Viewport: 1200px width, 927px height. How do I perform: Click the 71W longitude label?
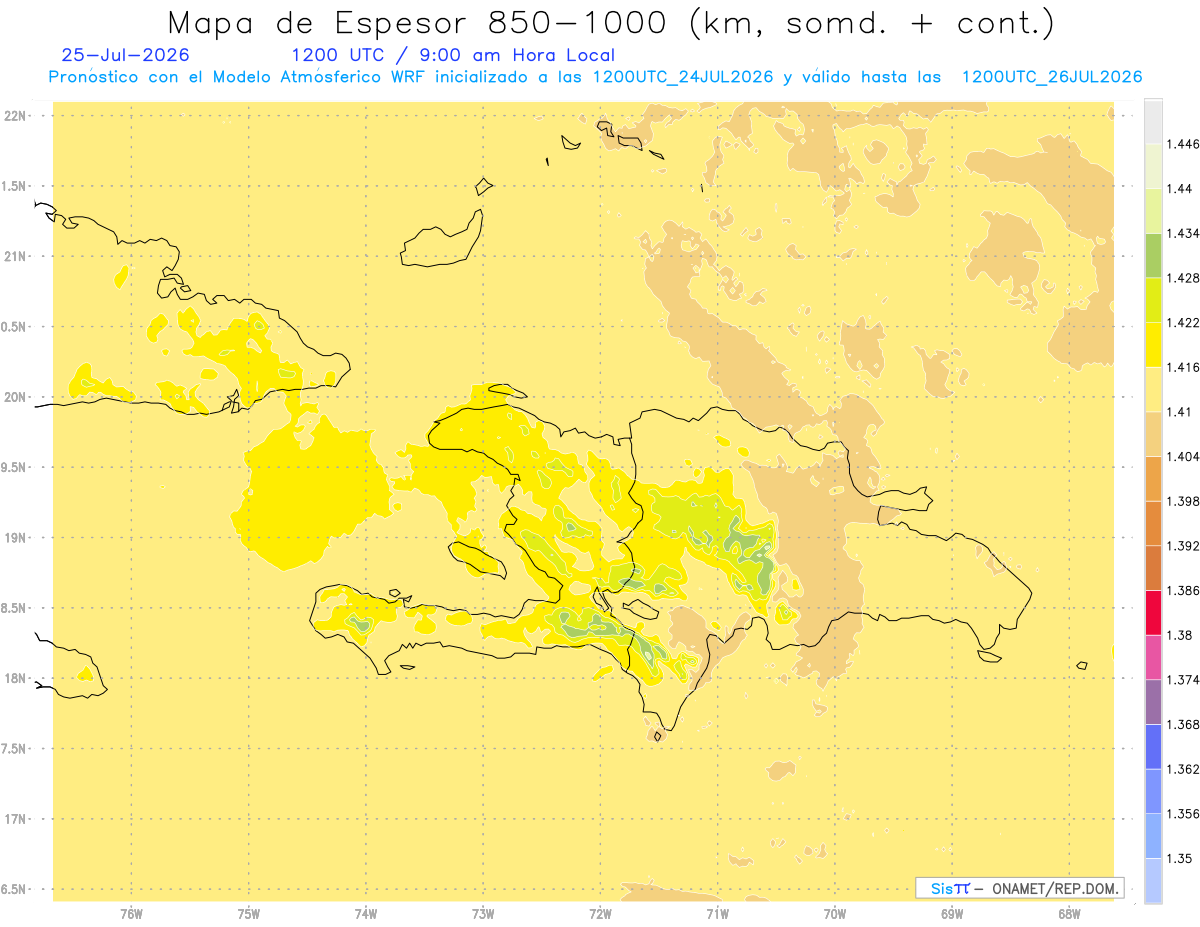click(717, 914)
